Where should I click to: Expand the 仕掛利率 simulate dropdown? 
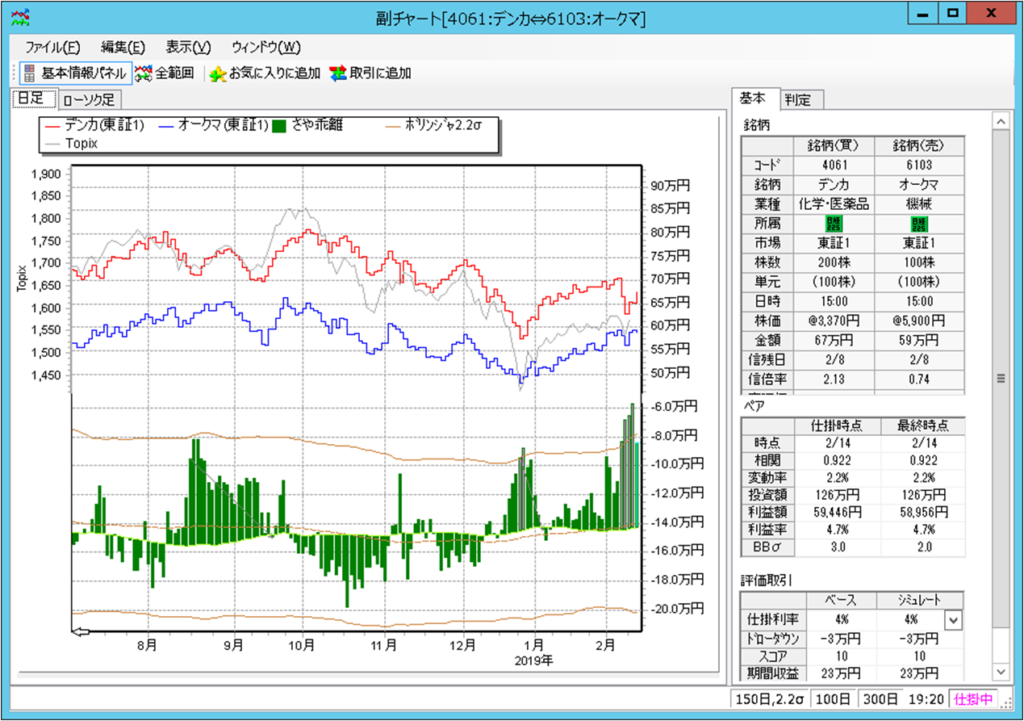click(x=953, y=620)
